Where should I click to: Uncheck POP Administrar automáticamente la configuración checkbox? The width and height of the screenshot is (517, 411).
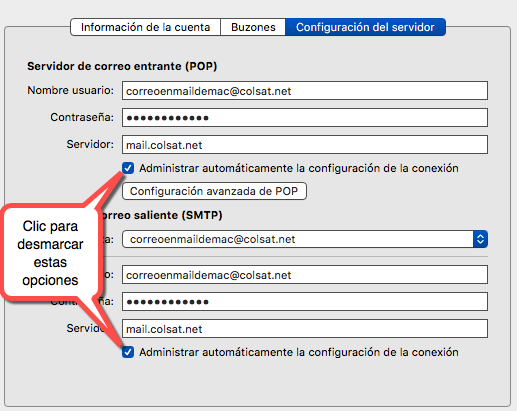[128, 168]
